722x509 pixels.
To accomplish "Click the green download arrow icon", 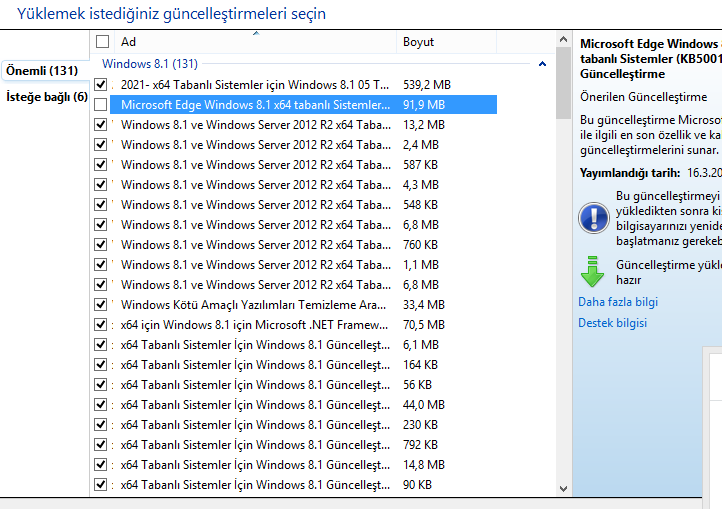I will (592, 271).
